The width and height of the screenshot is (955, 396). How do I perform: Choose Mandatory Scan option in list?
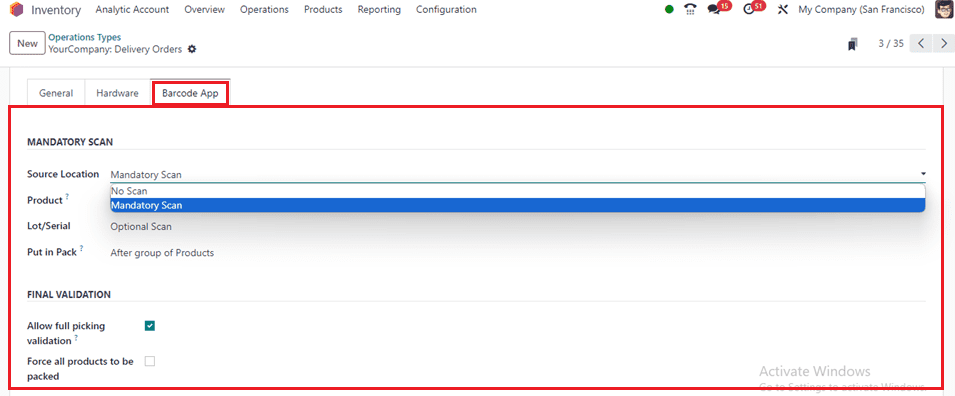(x=517, y=205)
